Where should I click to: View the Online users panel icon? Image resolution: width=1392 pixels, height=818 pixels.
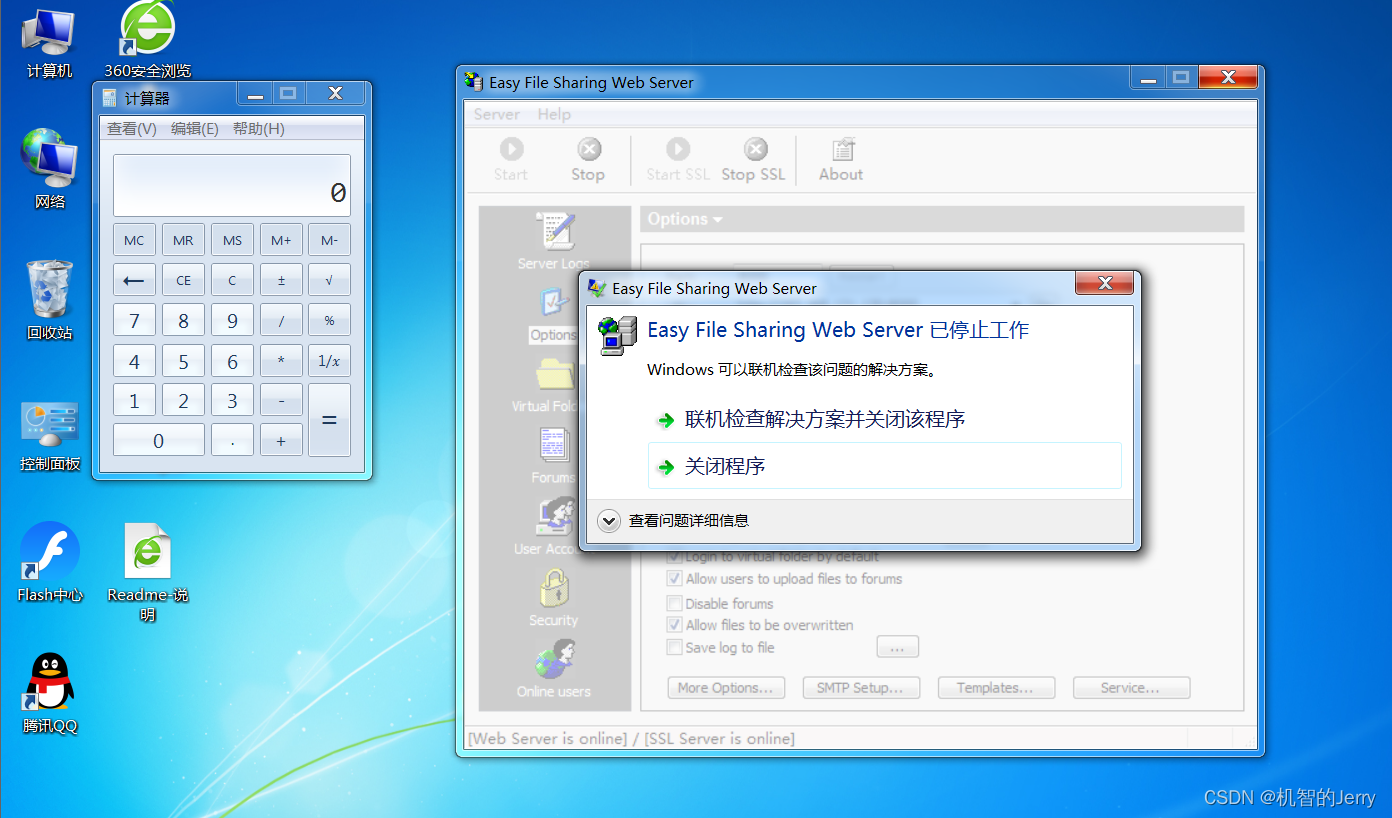(553, 662)
